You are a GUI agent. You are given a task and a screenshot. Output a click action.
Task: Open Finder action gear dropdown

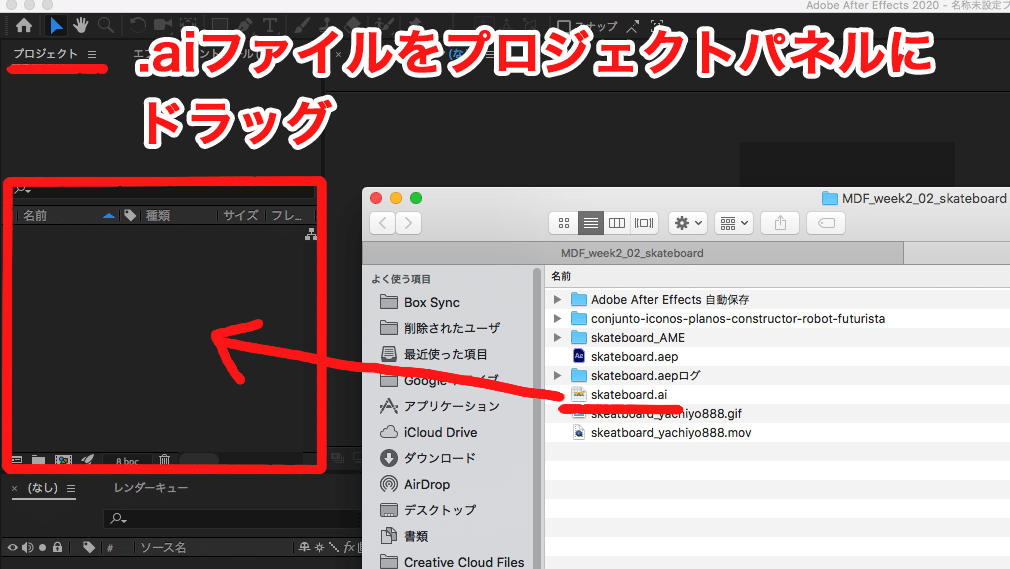point(688,223)
